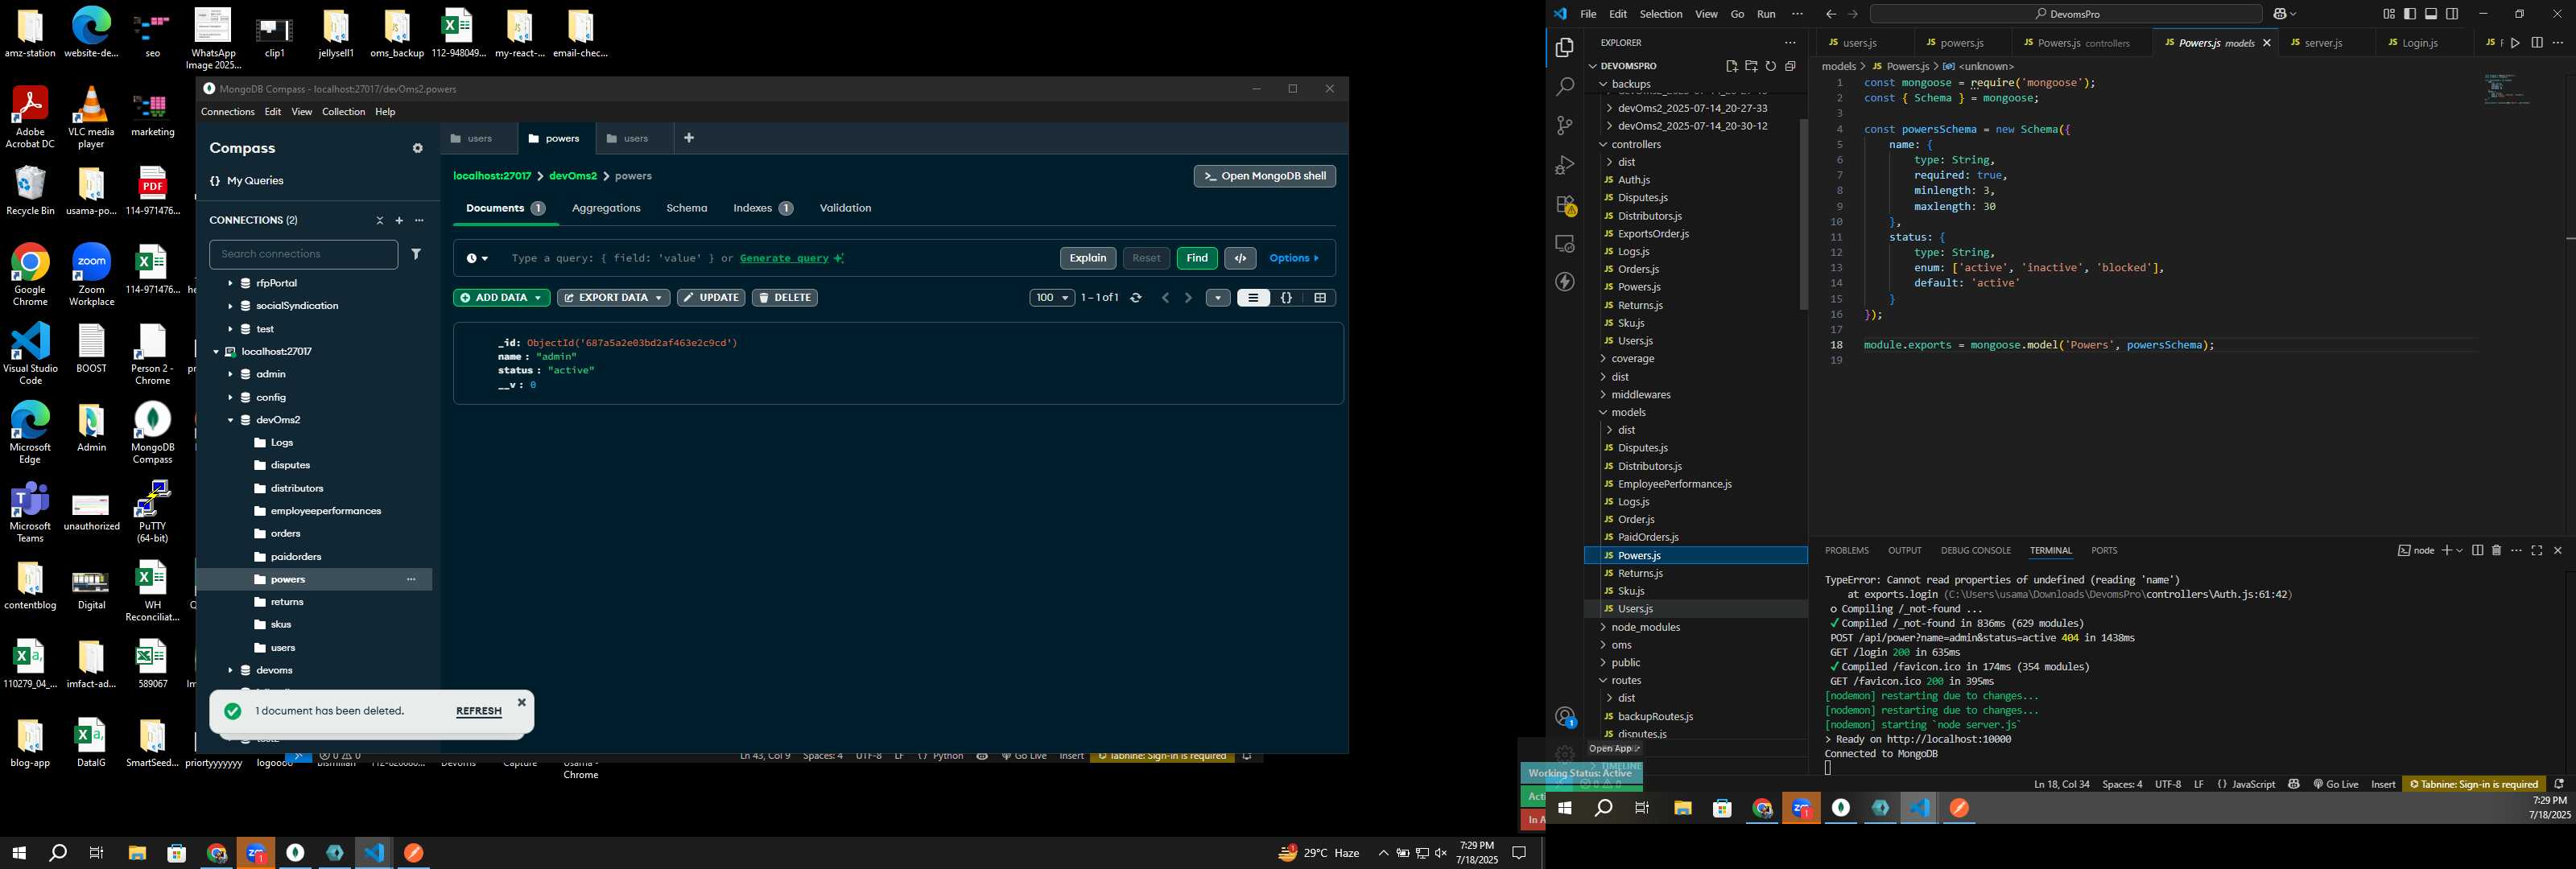Viewport: 2576px width, 869px height.
Task: Open VS Code Search activity icon
Action: (x=1565, y=87)
